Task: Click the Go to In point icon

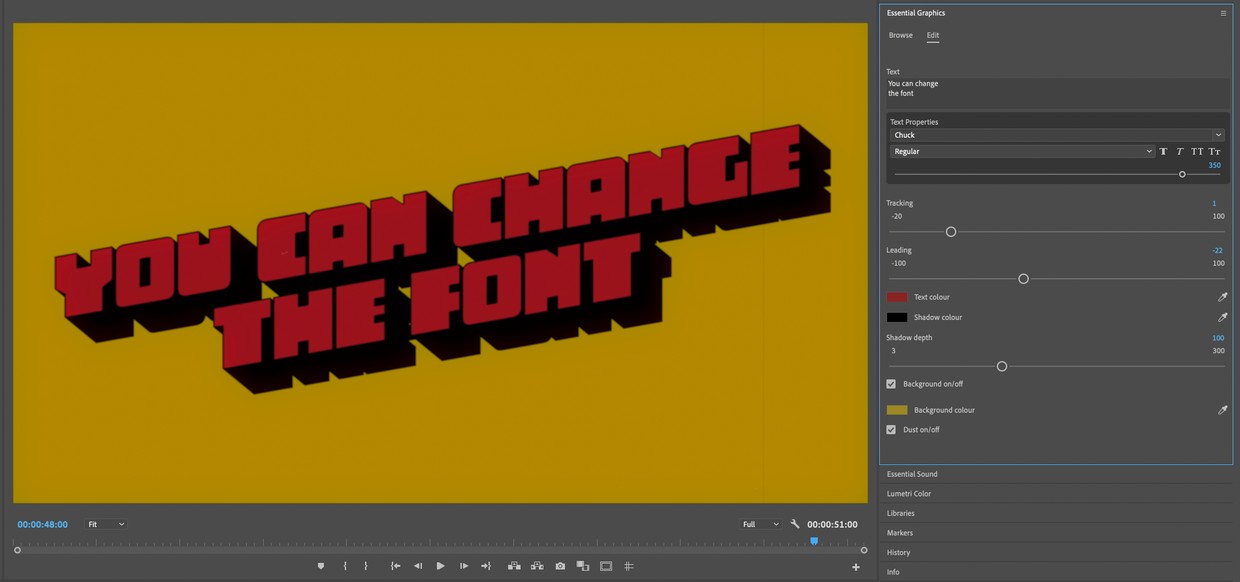Action: (395, 566)
